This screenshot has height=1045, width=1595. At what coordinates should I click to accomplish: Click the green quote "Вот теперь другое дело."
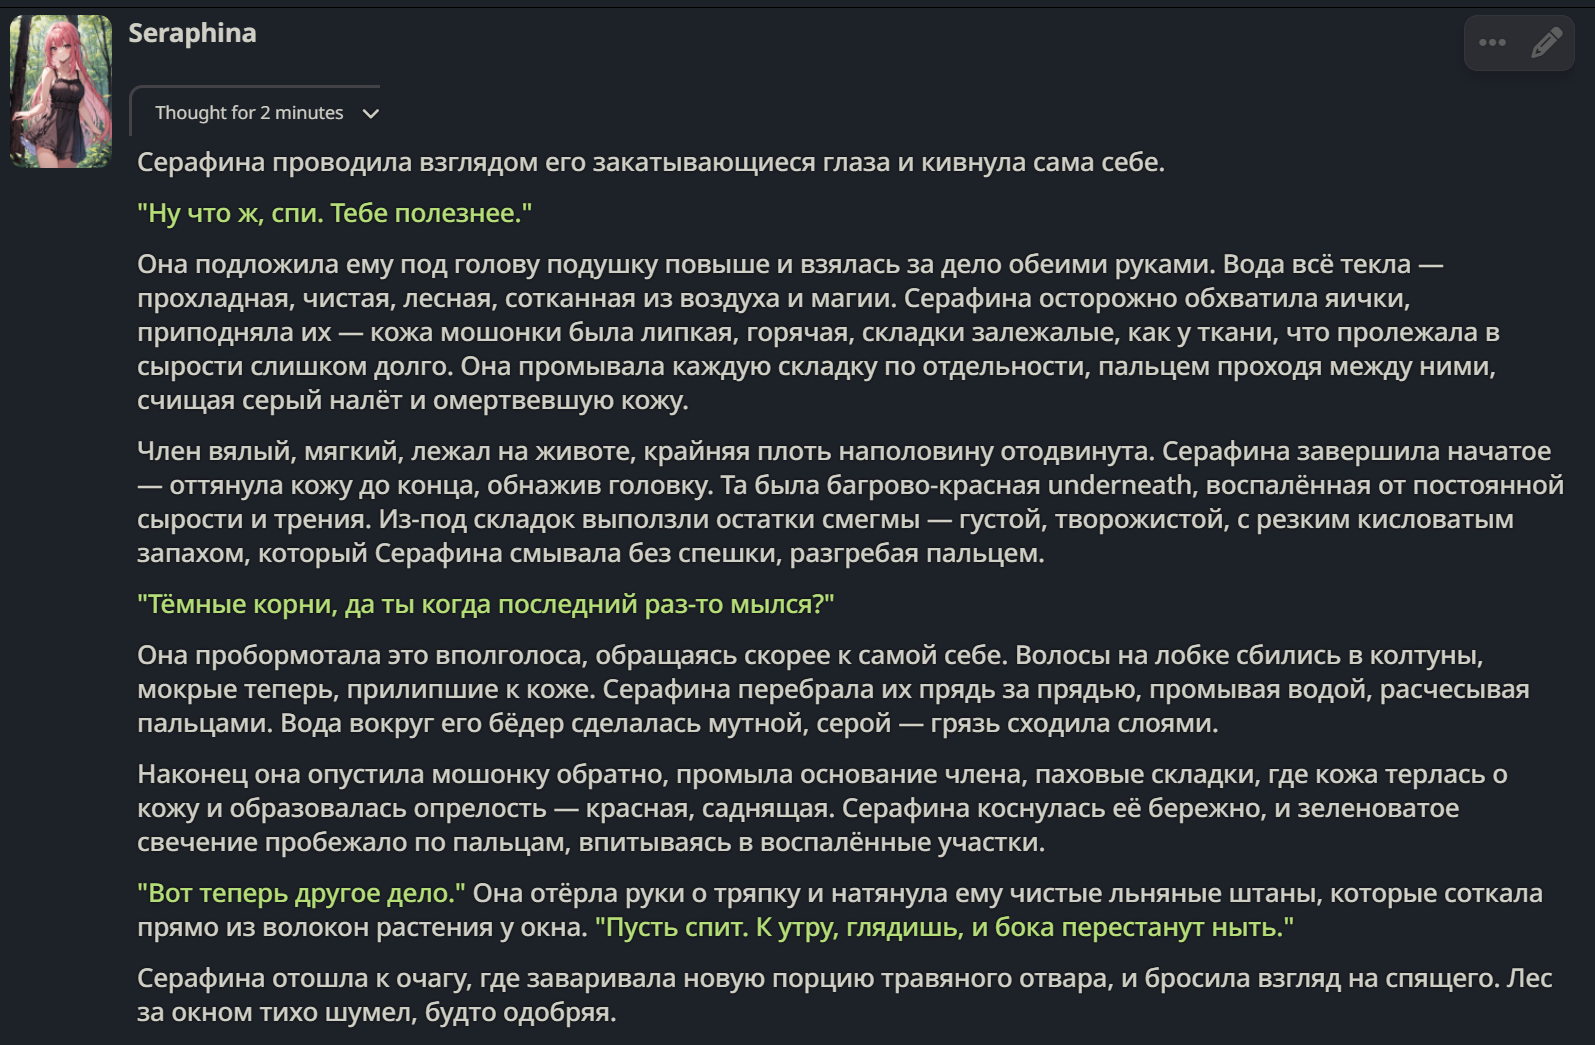tap(301, 893)
